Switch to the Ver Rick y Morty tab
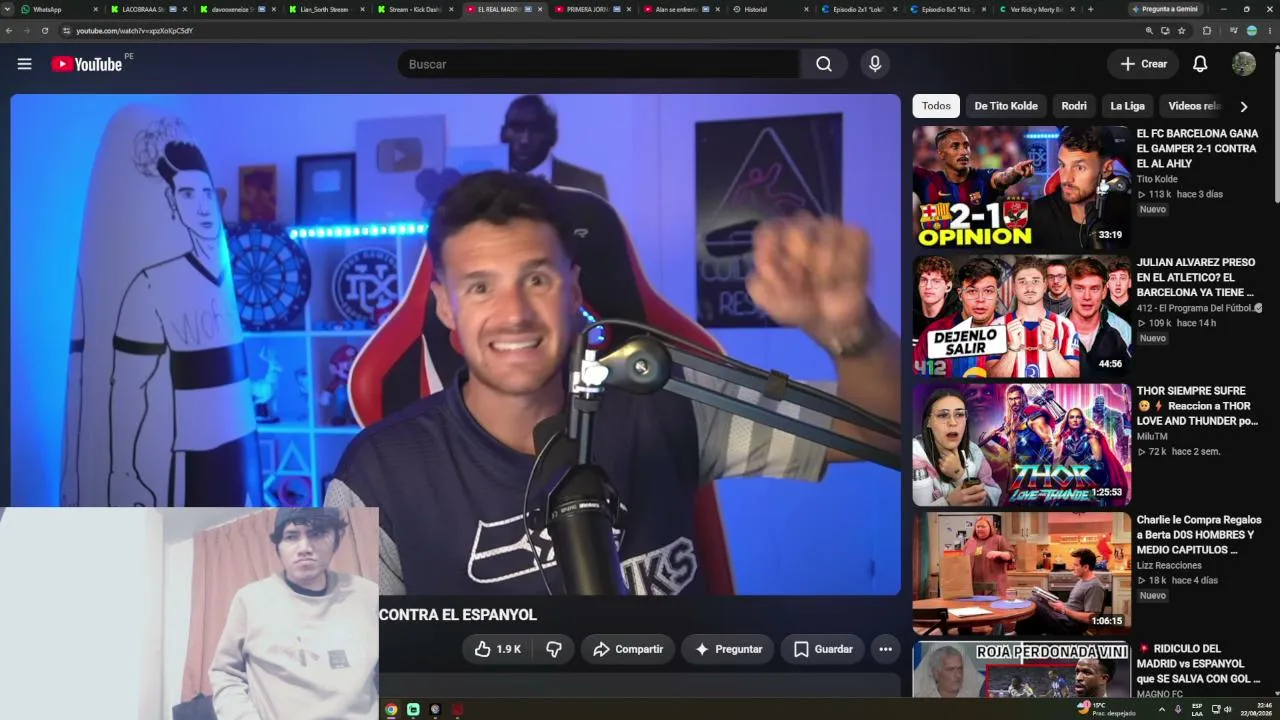Viewport: 1280px width, 720px height. tap(1037, 9)
